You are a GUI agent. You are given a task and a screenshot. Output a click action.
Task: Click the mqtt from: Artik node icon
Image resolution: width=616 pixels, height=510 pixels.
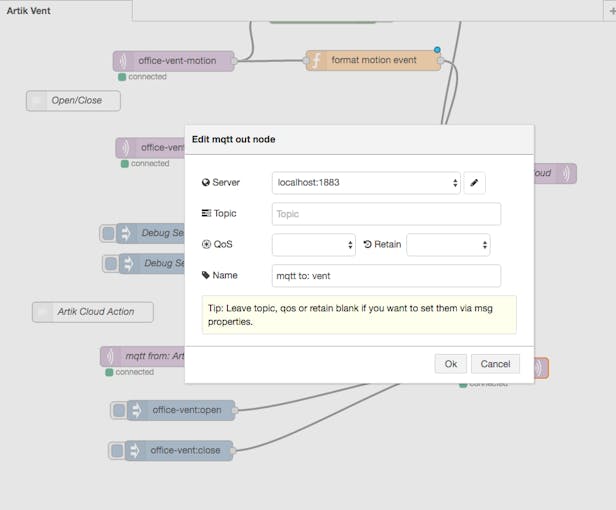click(110, 356)
